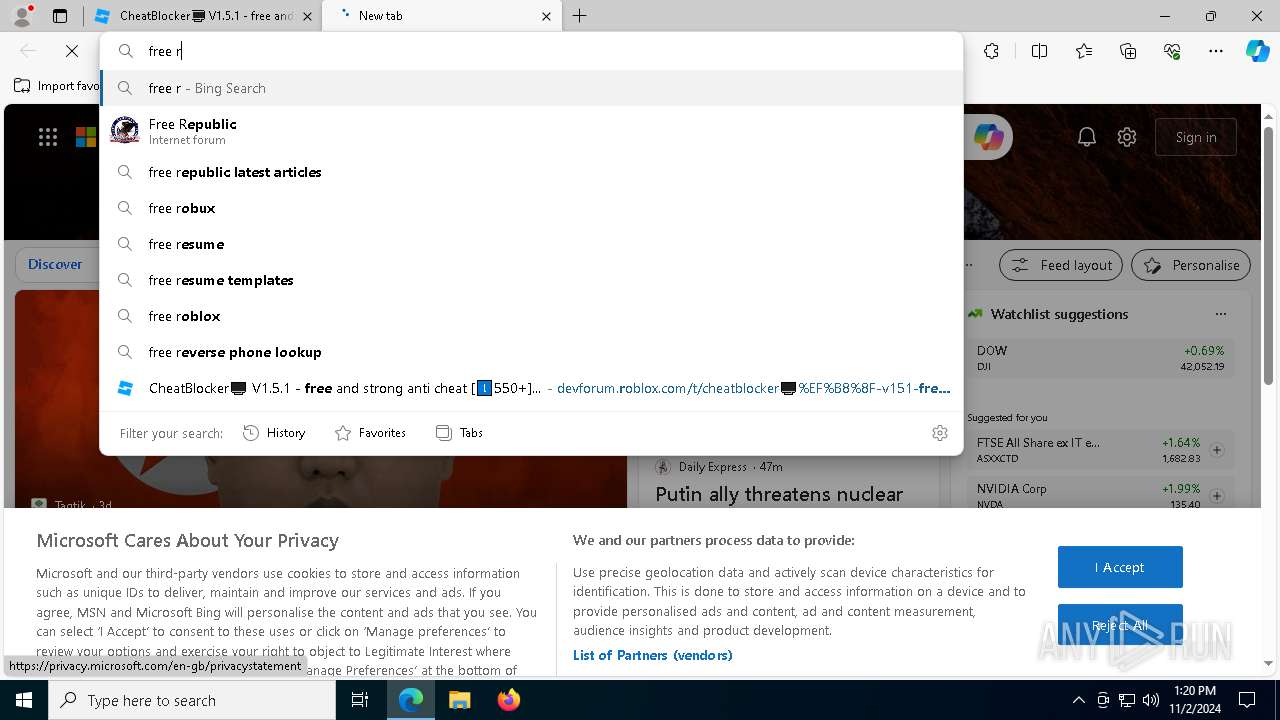The height and width of the screenshot is (720, 1280).
Task: Open the volume control in the system tray
Action: (1151, 700)
